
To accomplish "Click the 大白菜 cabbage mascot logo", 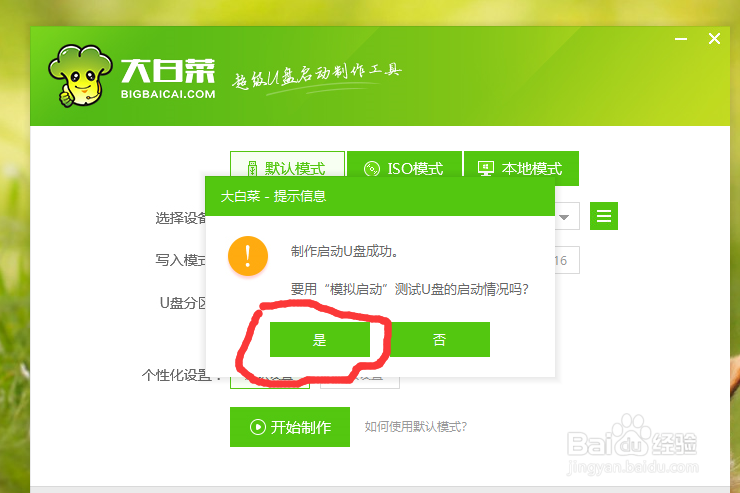I will pyautogui.click(x=80, y=75).
